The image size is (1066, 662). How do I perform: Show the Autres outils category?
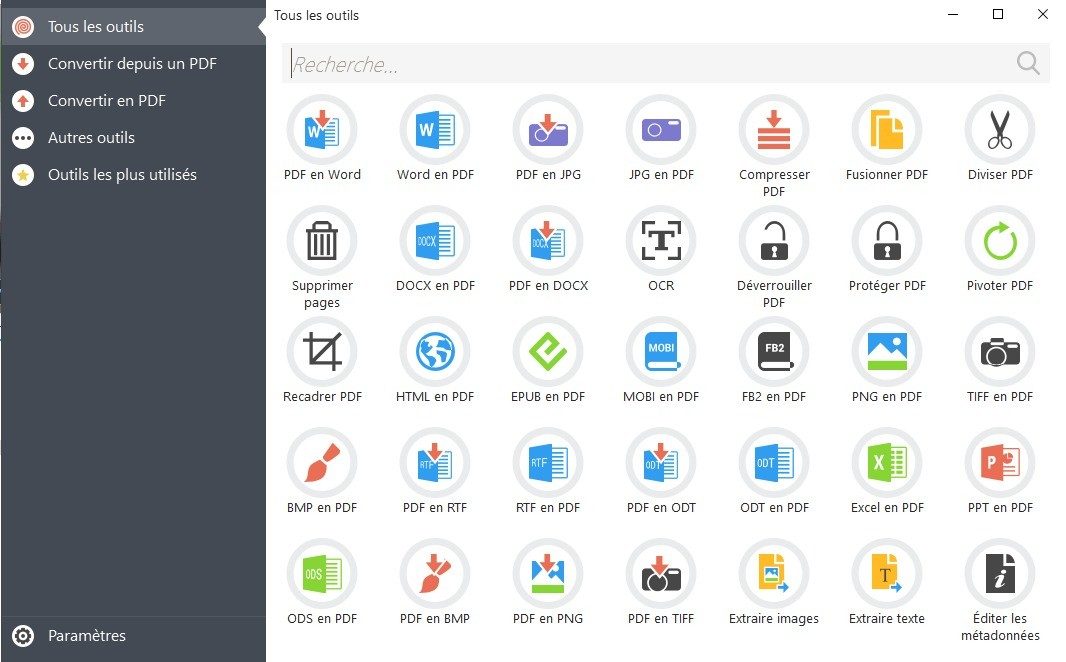[133, 137]
